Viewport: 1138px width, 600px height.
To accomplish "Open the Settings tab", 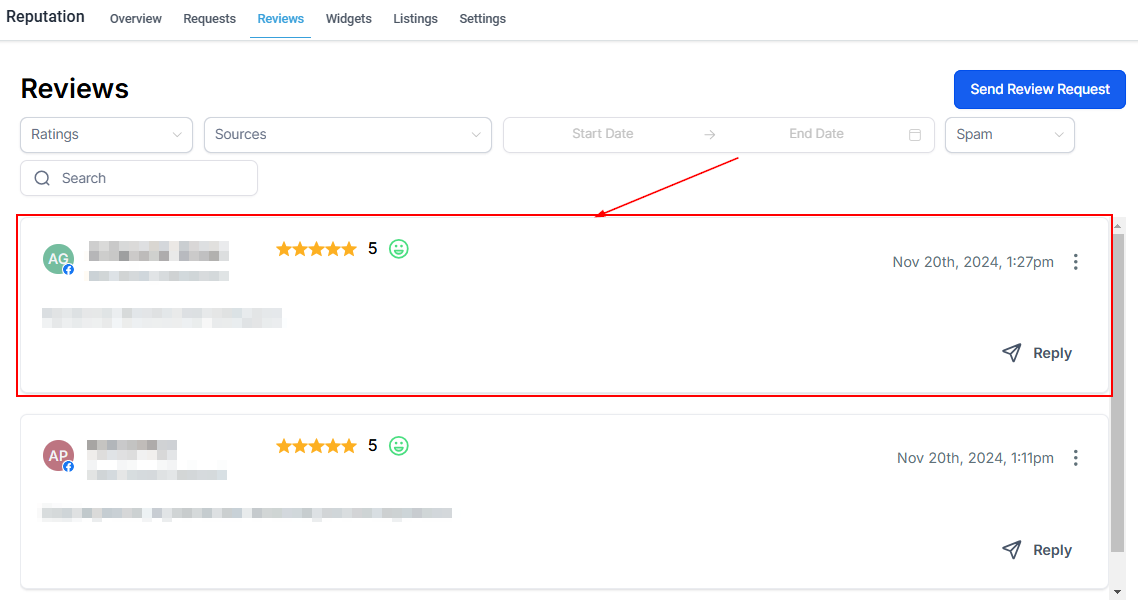I will [482, 19].
